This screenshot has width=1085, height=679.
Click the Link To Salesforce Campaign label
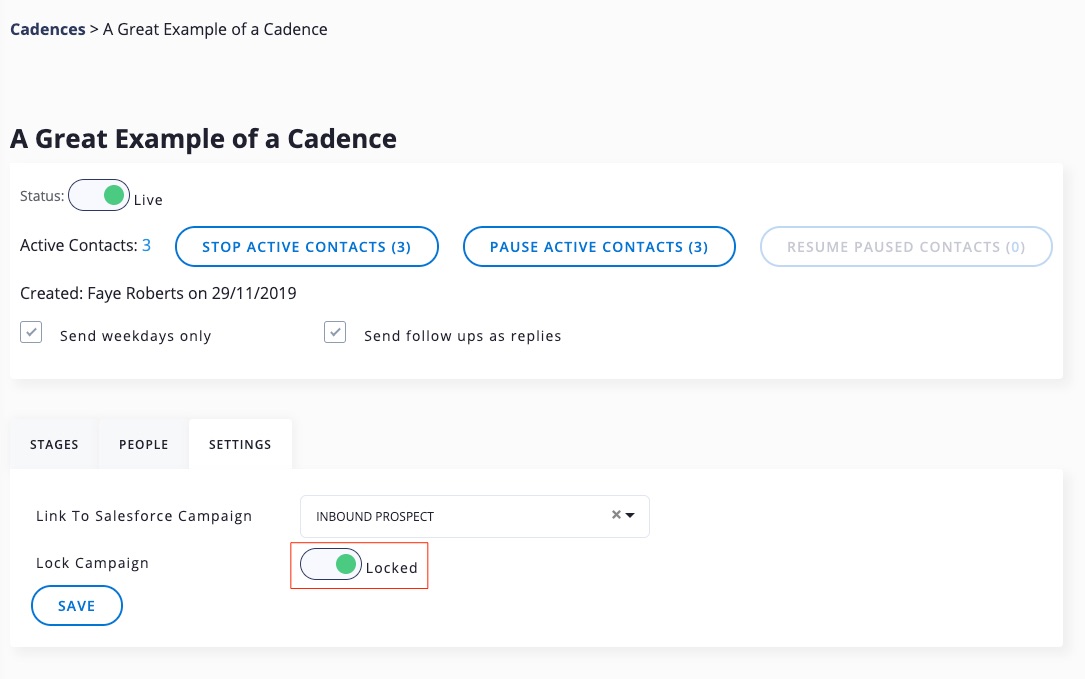(x=144, y=516)
